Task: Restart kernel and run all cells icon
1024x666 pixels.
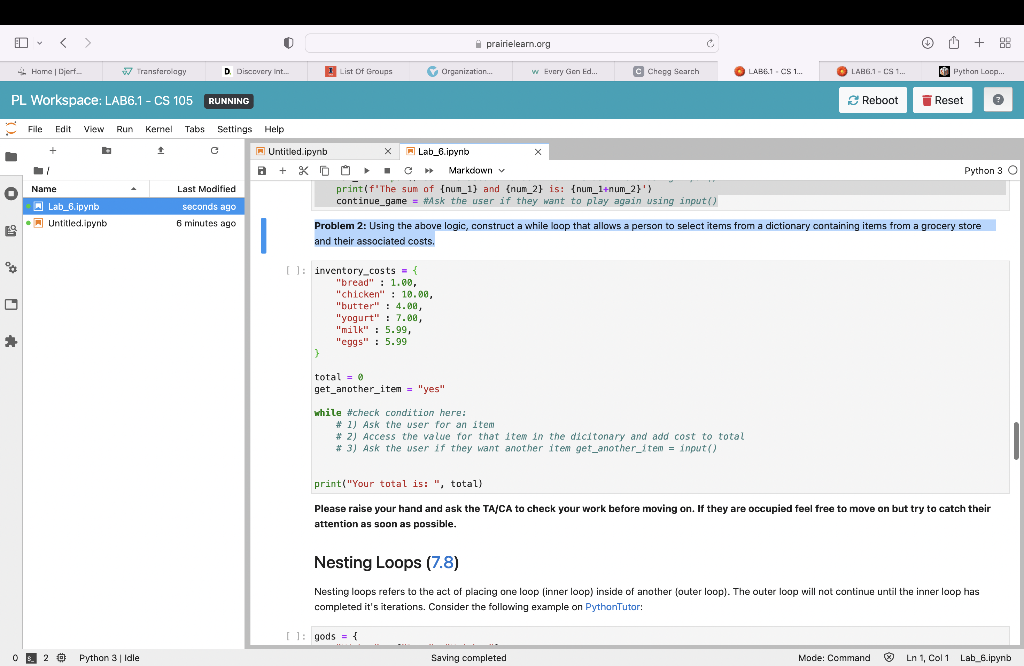Action: pos(429,171)
